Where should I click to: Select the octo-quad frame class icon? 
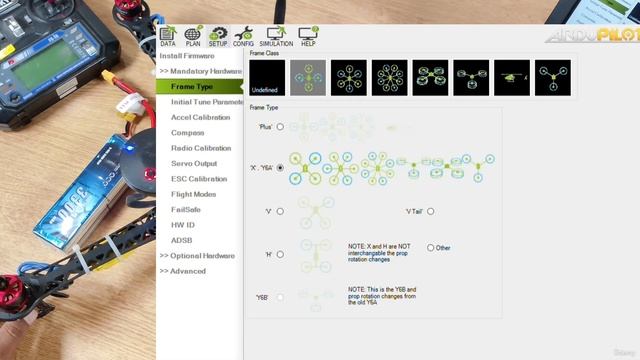click(430, 78)
